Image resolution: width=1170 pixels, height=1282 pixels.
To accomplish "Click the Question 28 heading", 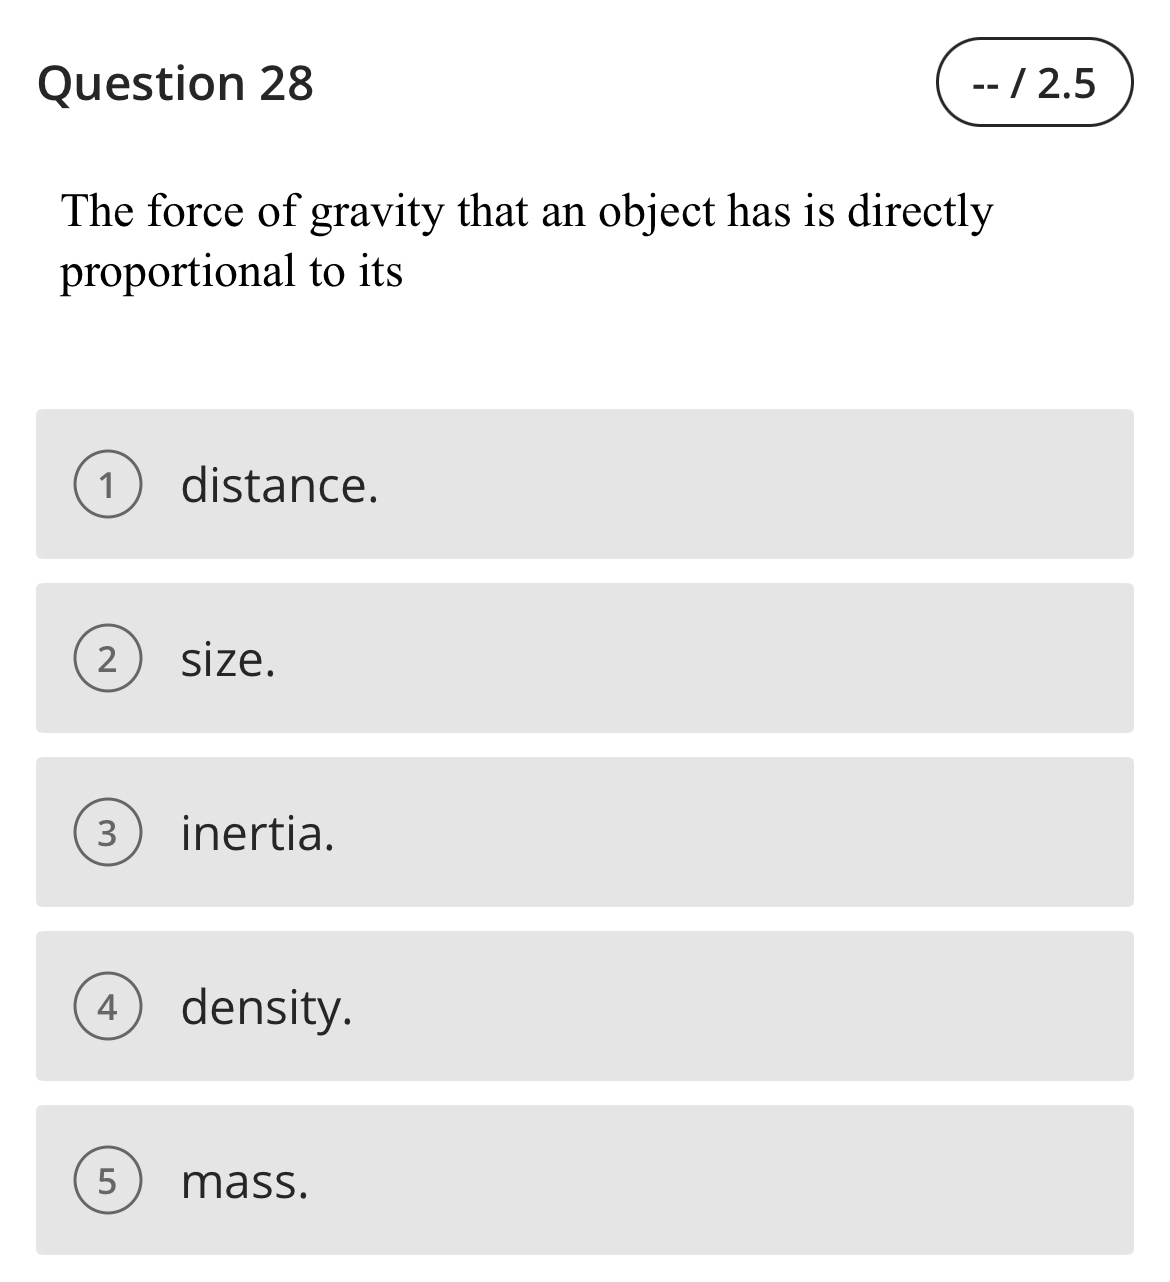I will click(x=175, y=83).
